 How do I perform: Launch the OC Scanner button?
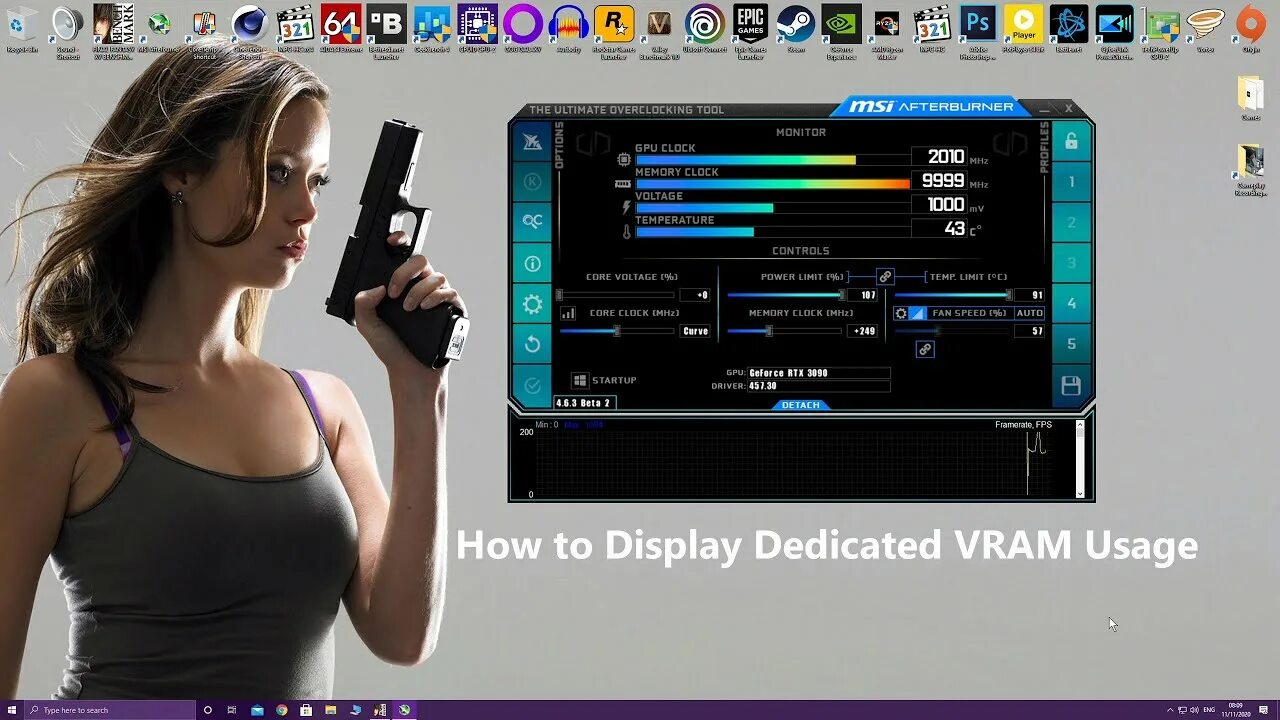532,222
